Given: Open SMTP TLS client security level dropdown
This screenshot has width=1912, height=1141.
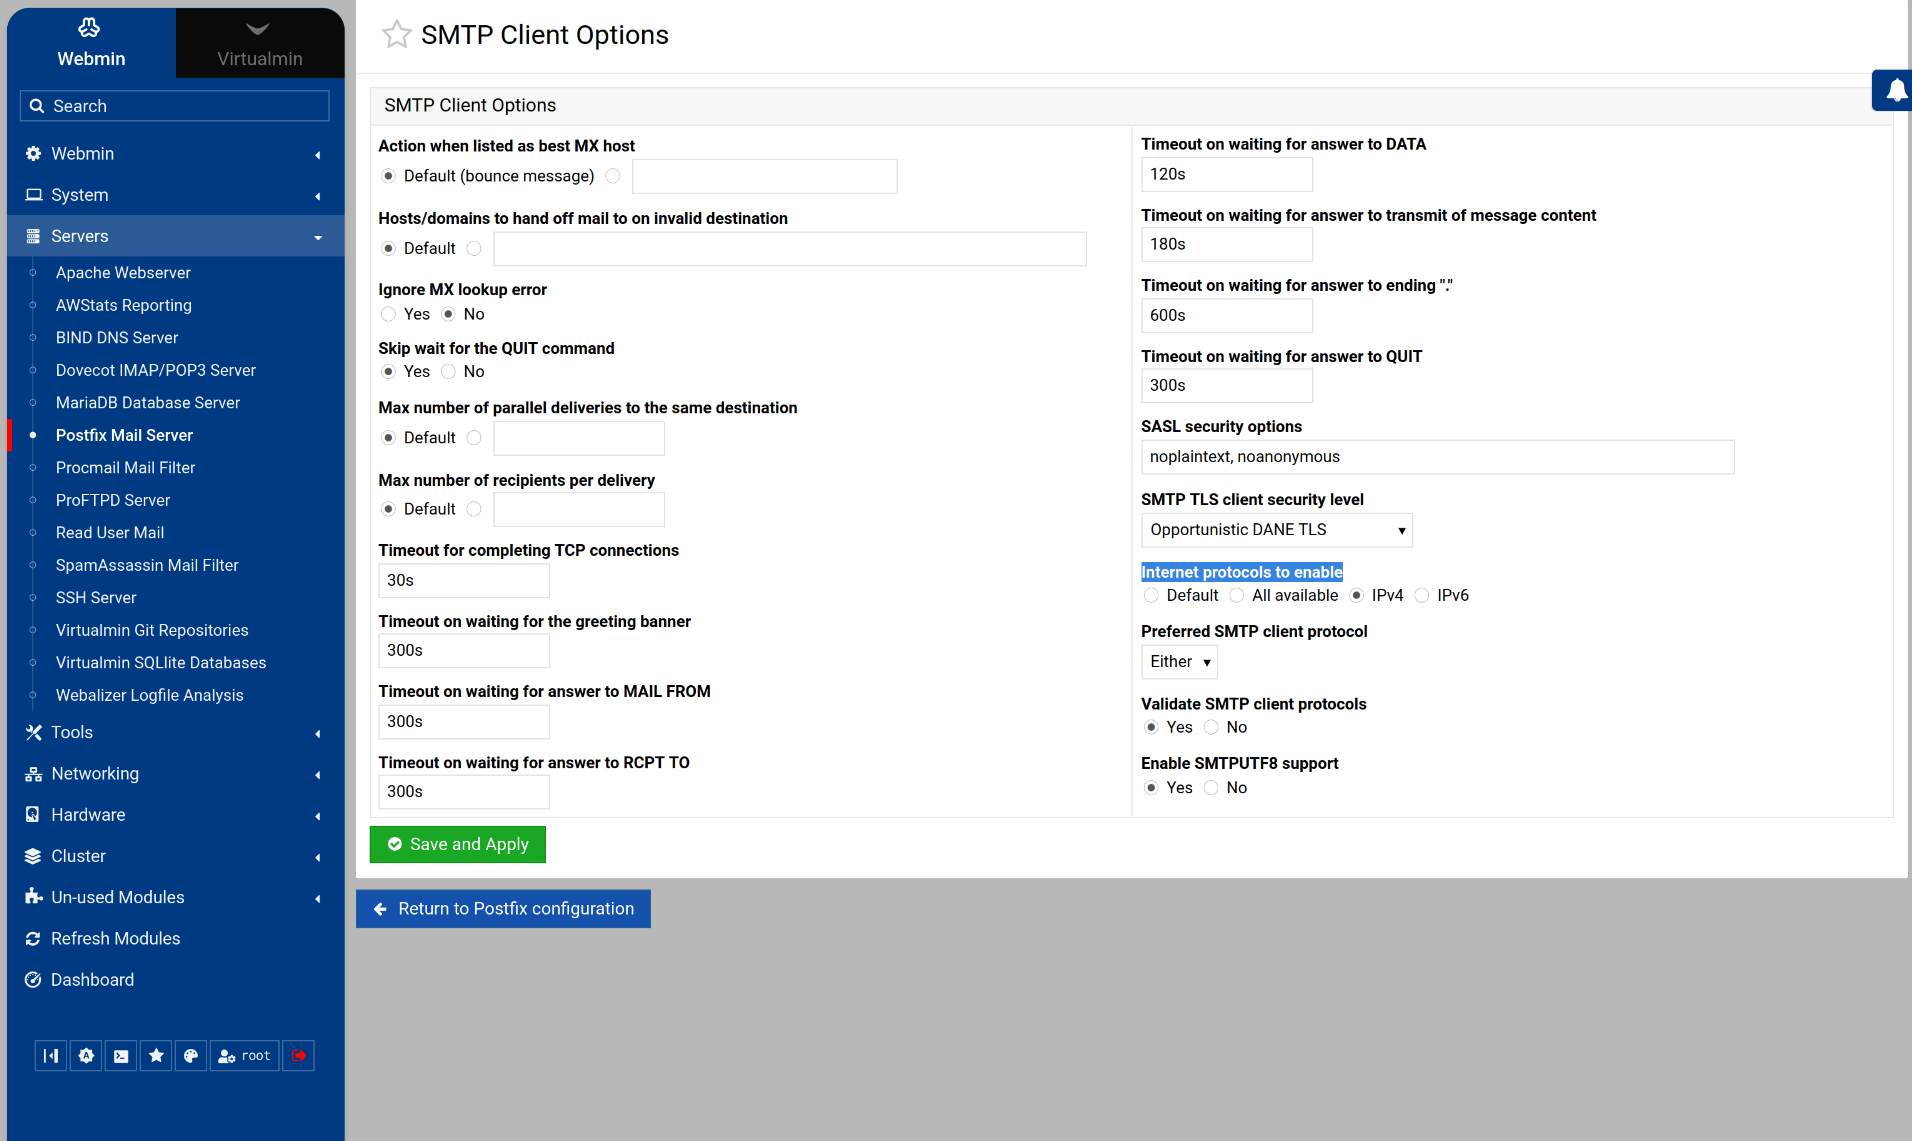Looking at the screenshot, I should [x=1276, y=530].
